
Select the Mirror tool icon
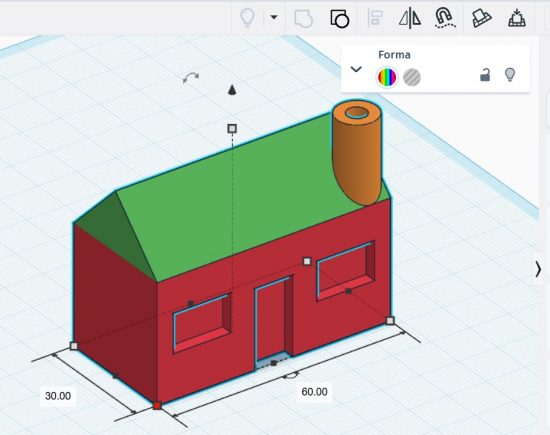pos(410,18)
